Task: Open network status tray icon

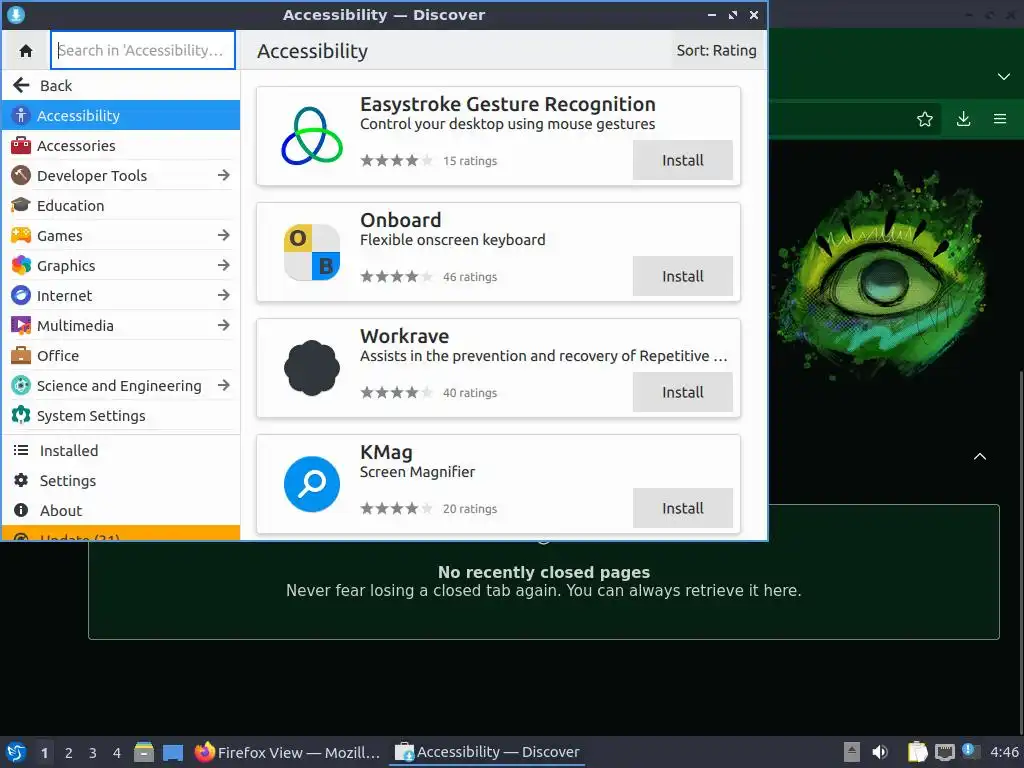Action: 944,752
